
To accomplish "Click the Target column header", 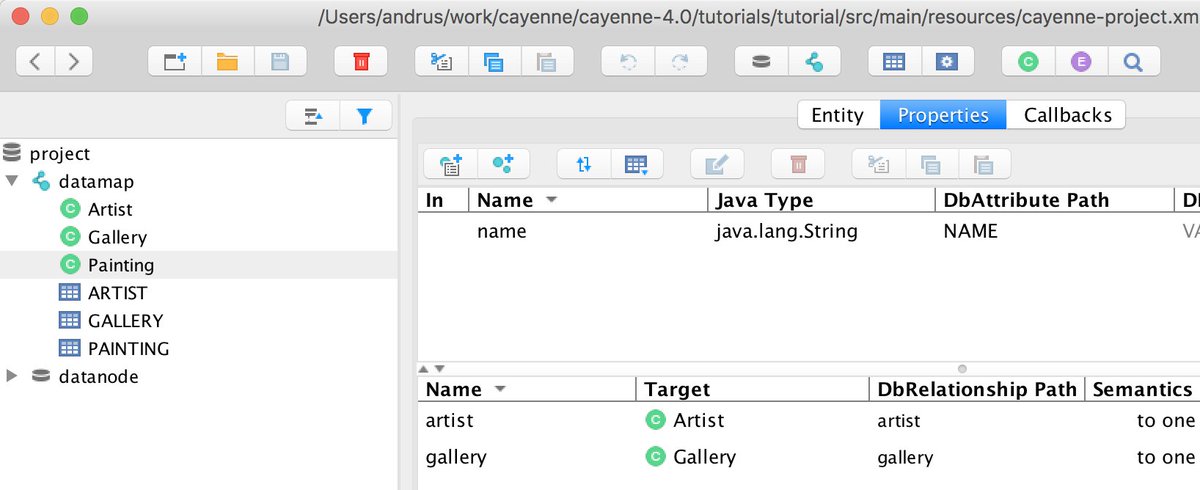I will pyautogui.click(x=751, y=389).
